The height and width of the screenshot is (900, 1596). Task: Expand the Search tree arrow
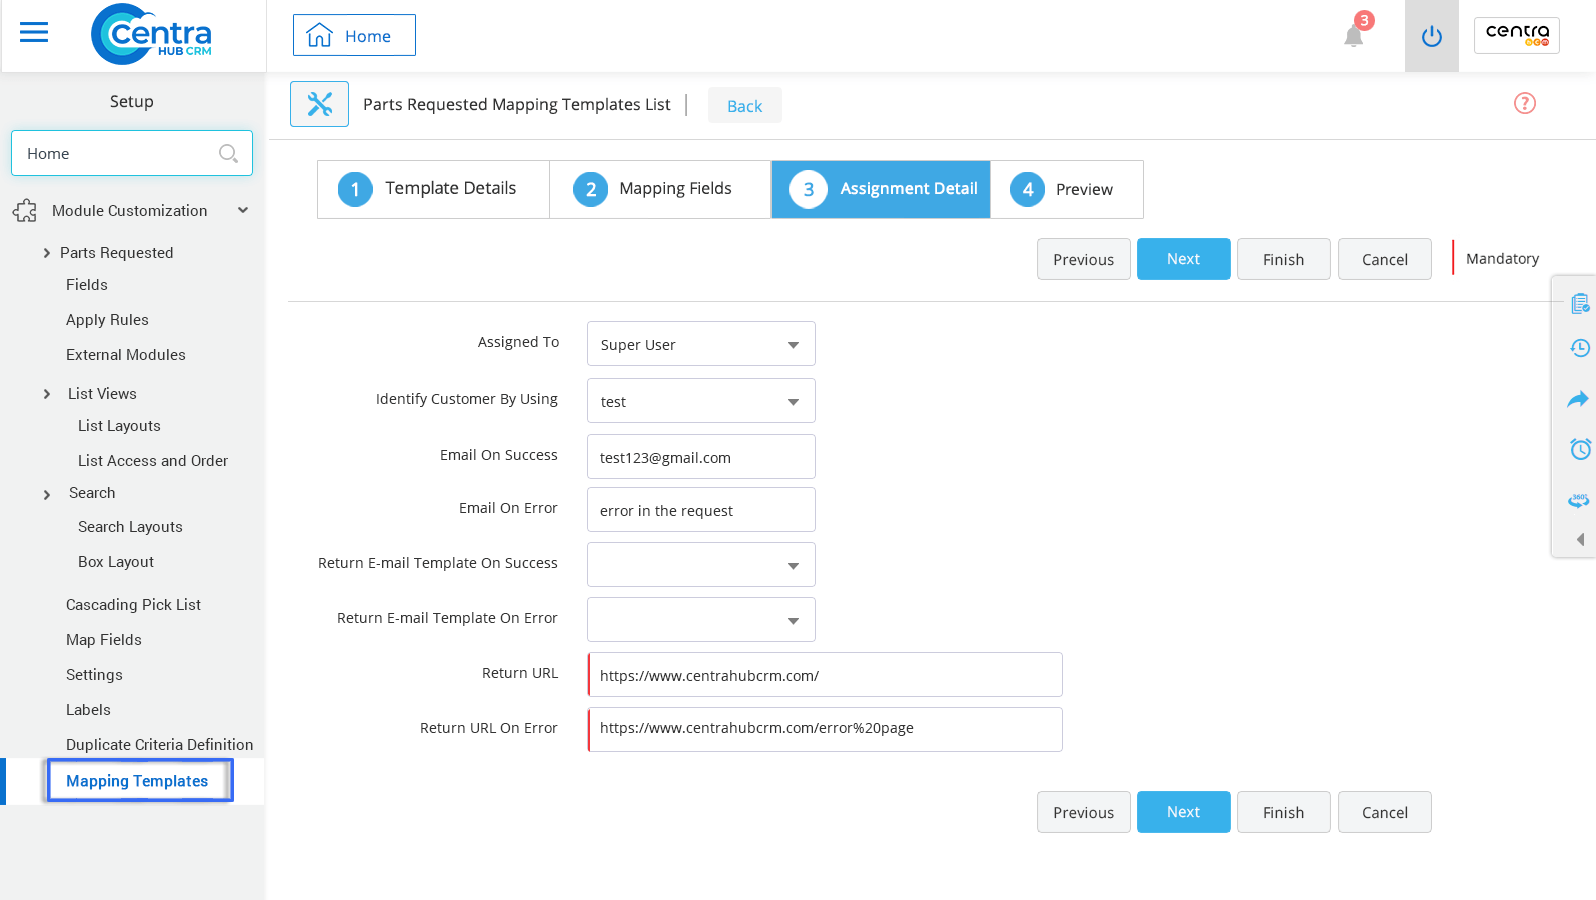tap(46, 495)
